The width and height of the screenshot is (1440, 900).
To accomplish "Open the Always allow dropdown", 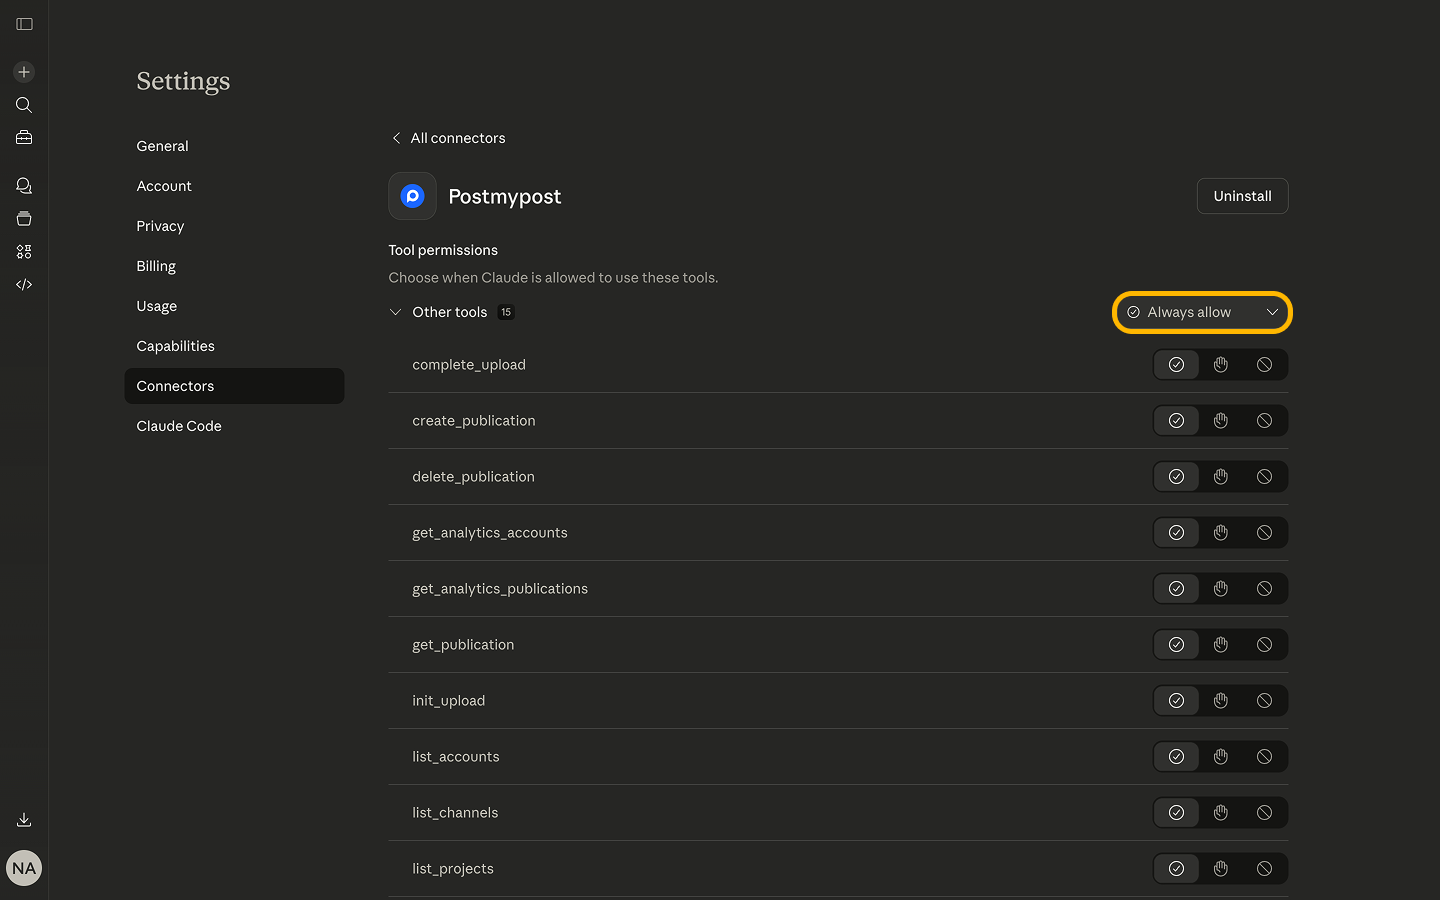I will click(x=1202, y=312).
